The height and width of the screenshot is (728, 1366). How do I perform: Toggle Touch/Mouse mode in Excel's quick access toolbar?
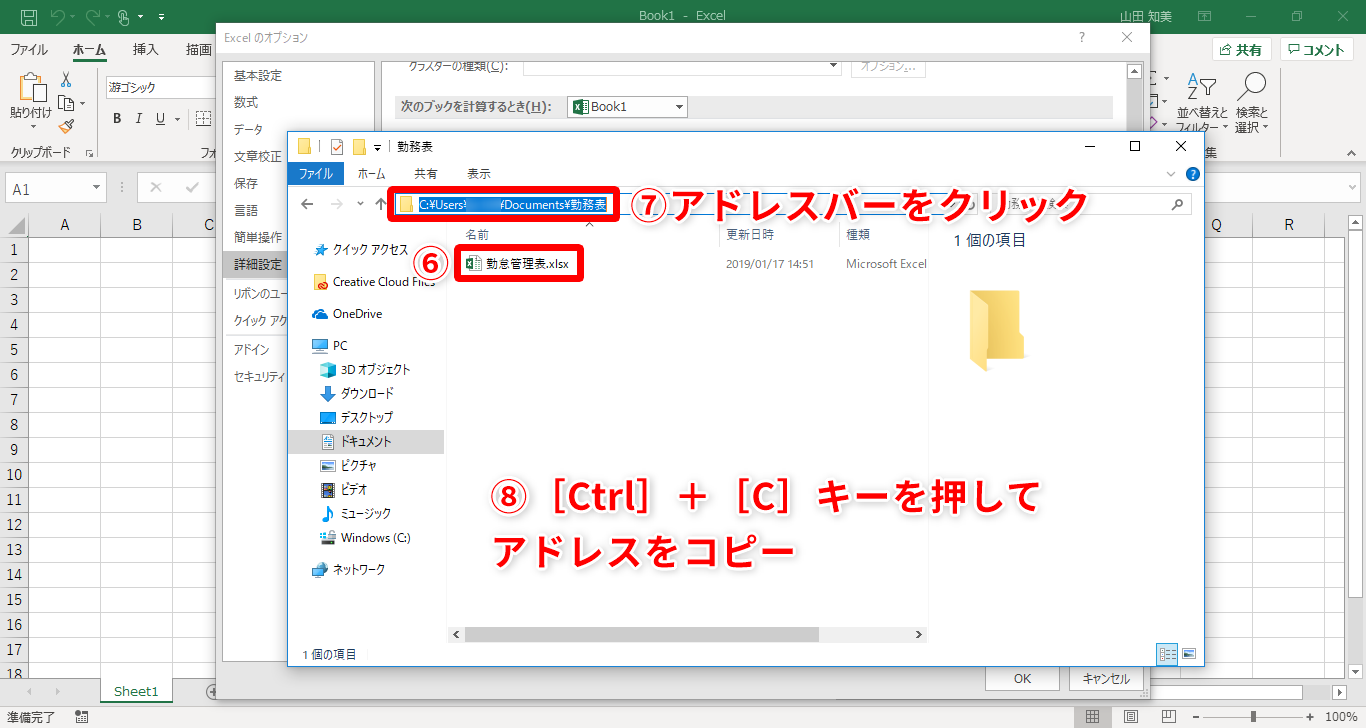coord(125,17)
